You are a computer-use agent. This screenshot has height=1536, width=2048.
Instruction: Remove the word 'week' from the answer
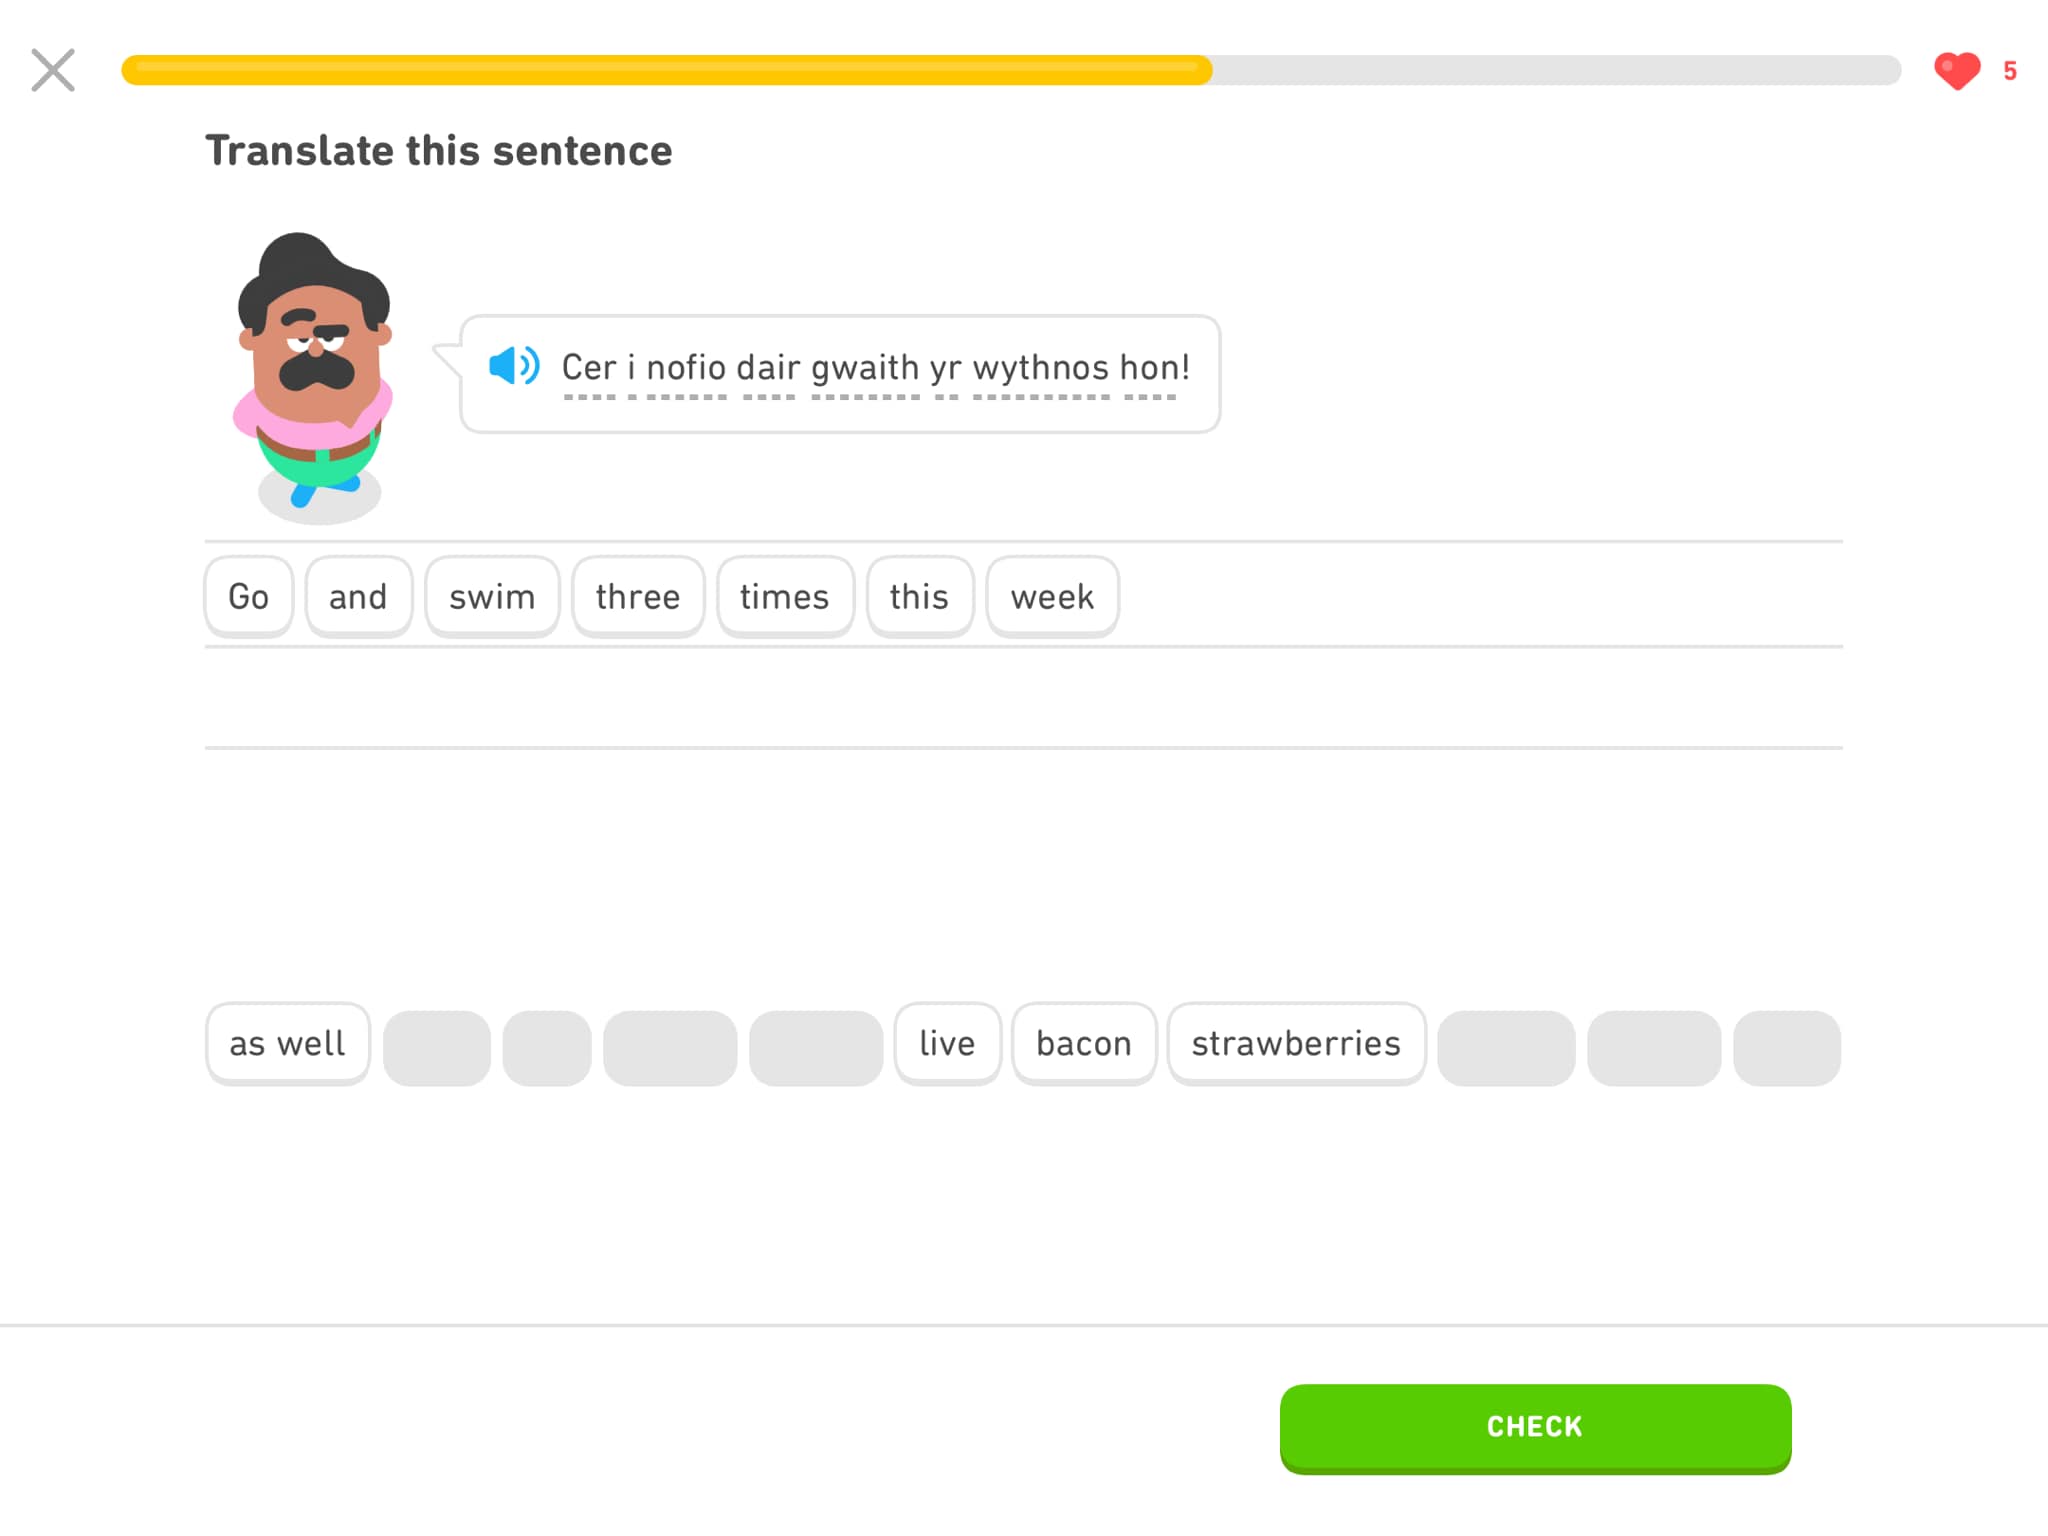pyautogui.click(x=1052, y=597)
